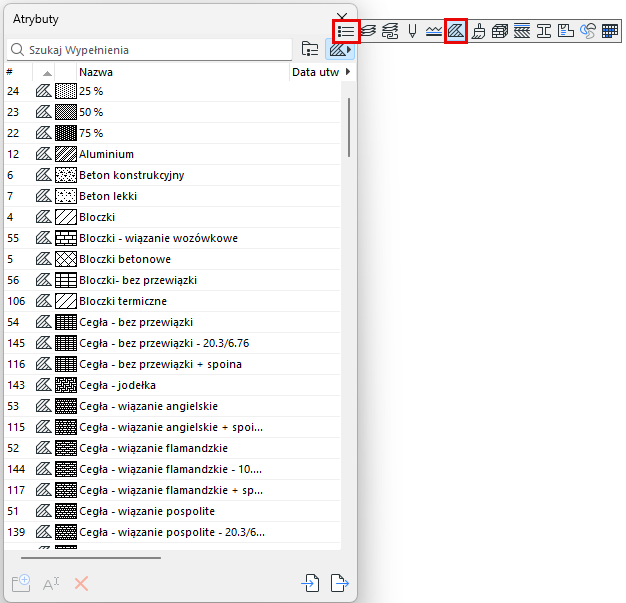Select Cegła - wiązanie angielskie + spoi...
The height and width of the screenshot is (603, 626).
(172, 427)
